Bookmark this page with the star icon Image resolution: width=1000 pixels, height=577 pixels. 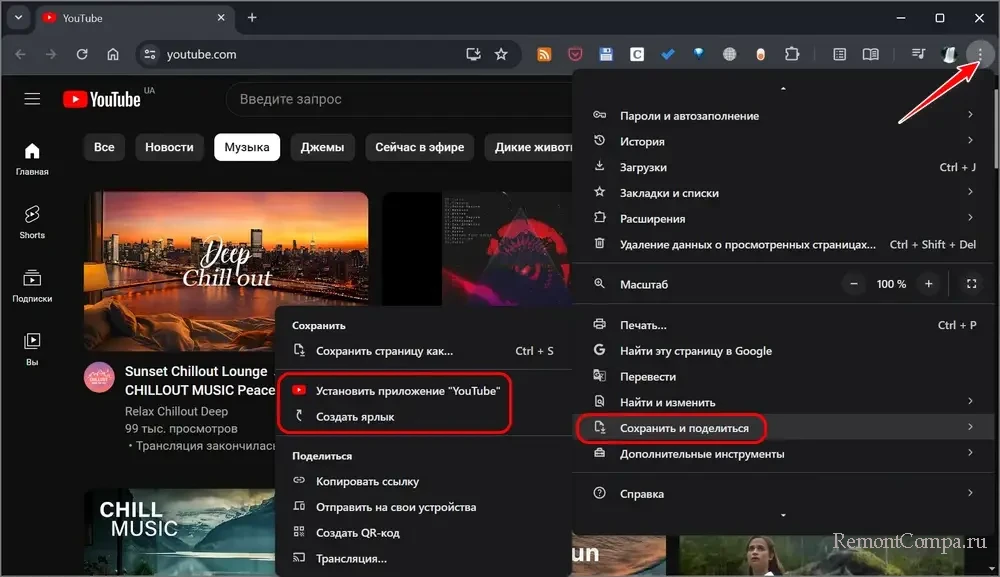pos(501,54)
